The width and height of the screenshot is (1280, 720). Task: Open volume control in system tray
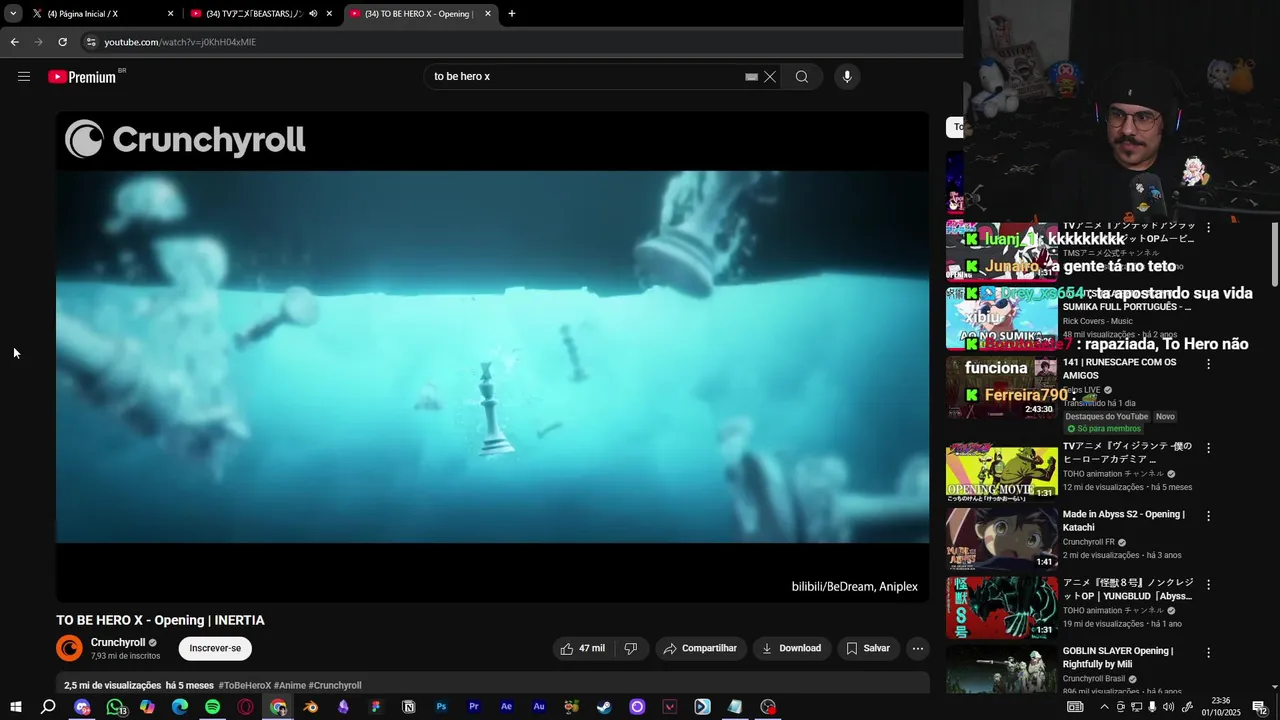1169,707
